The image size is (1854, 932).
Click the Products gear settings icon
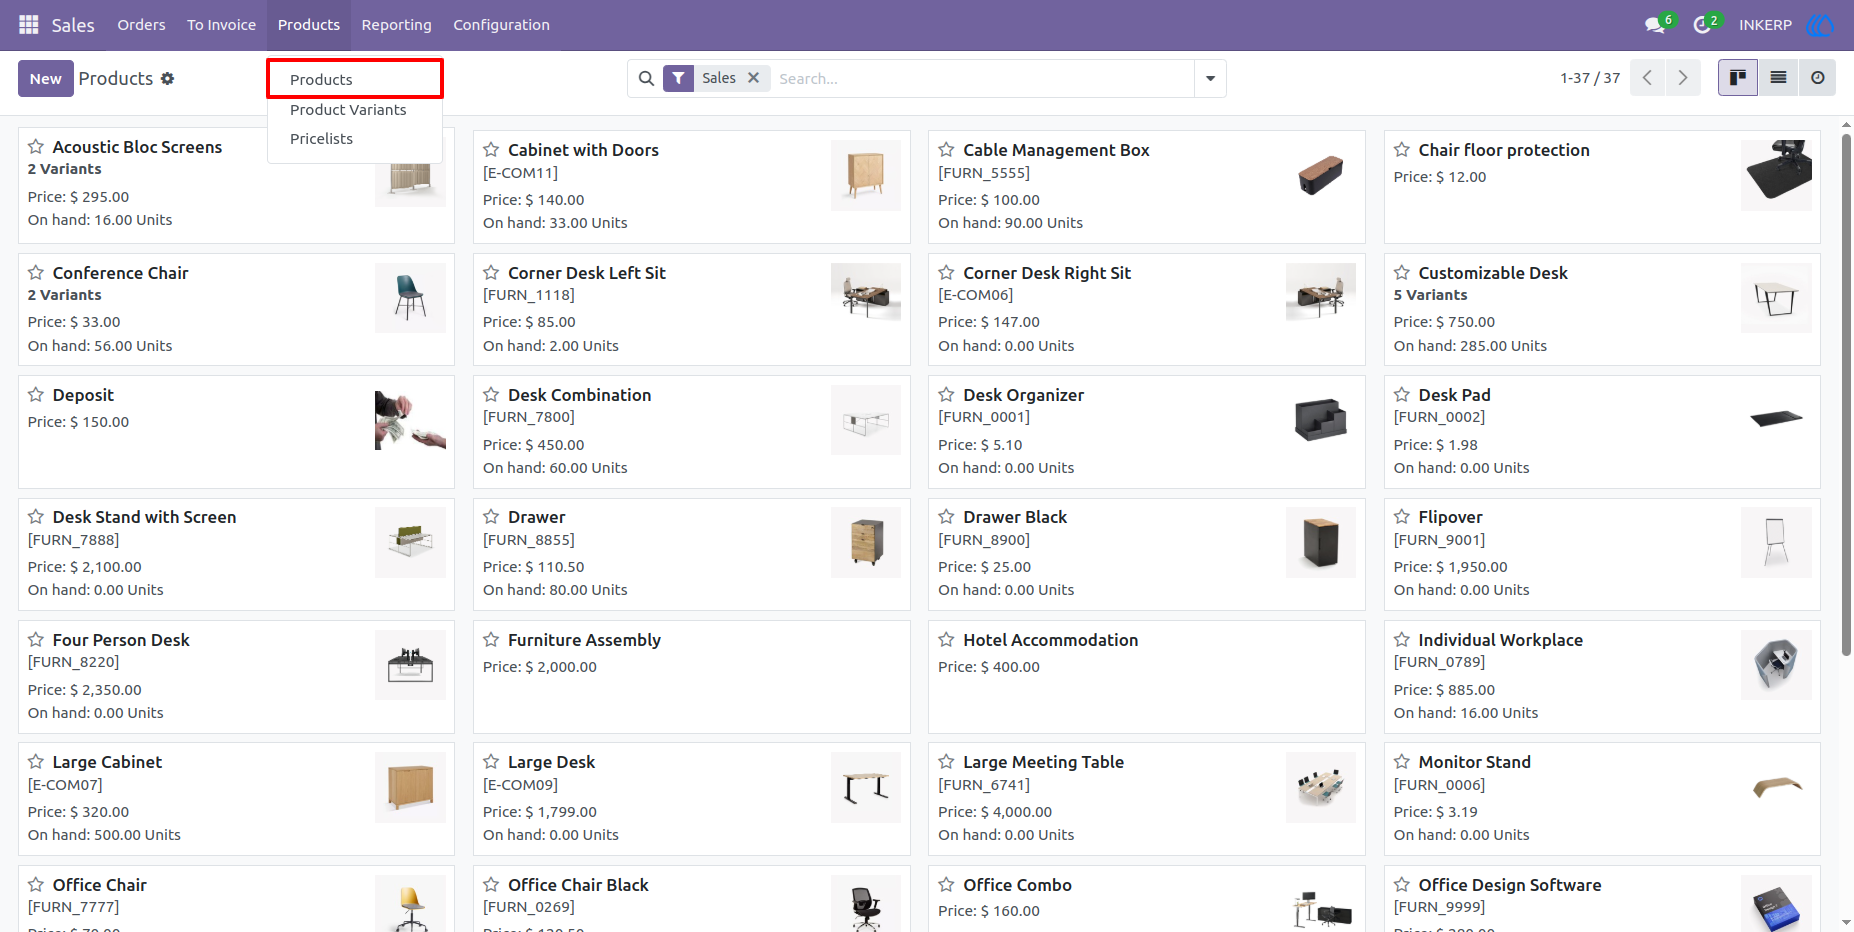pyautogui.click(x=167, y=78)
